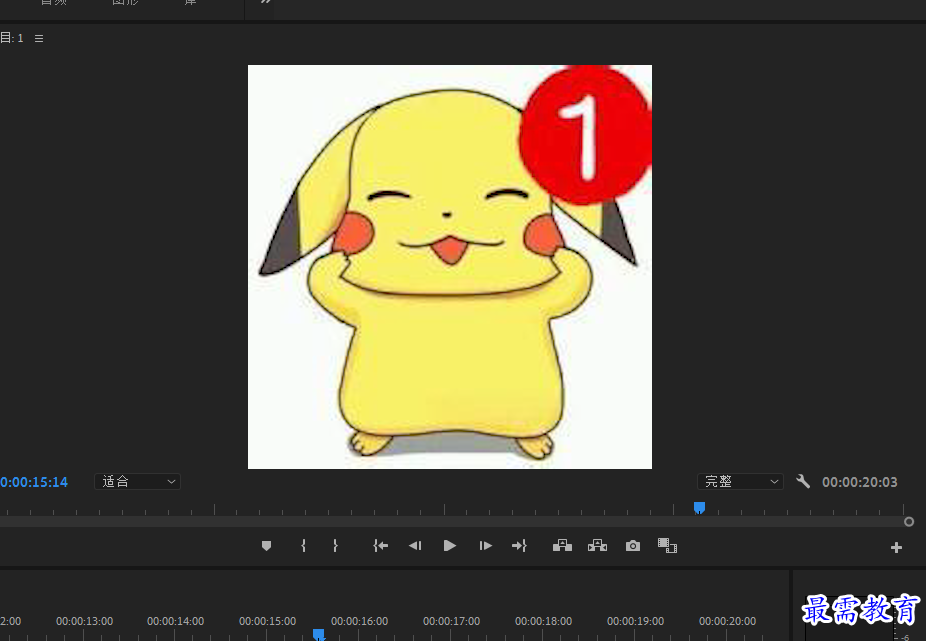Open monitor settings wrench icon
The height and width of the screenshot is (641, 926).
point(803,481)
